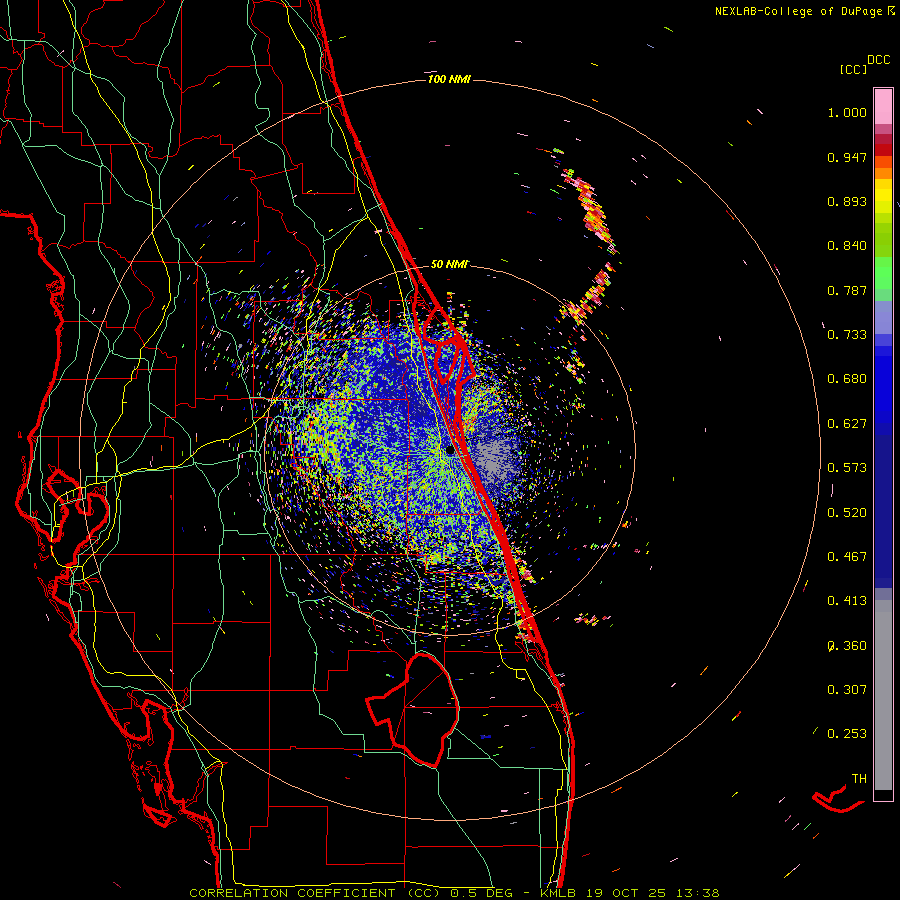900x900 pixels.
Task: Click the 0.253 color scale value
Action: pyautogui.click(x=847, y=734)
